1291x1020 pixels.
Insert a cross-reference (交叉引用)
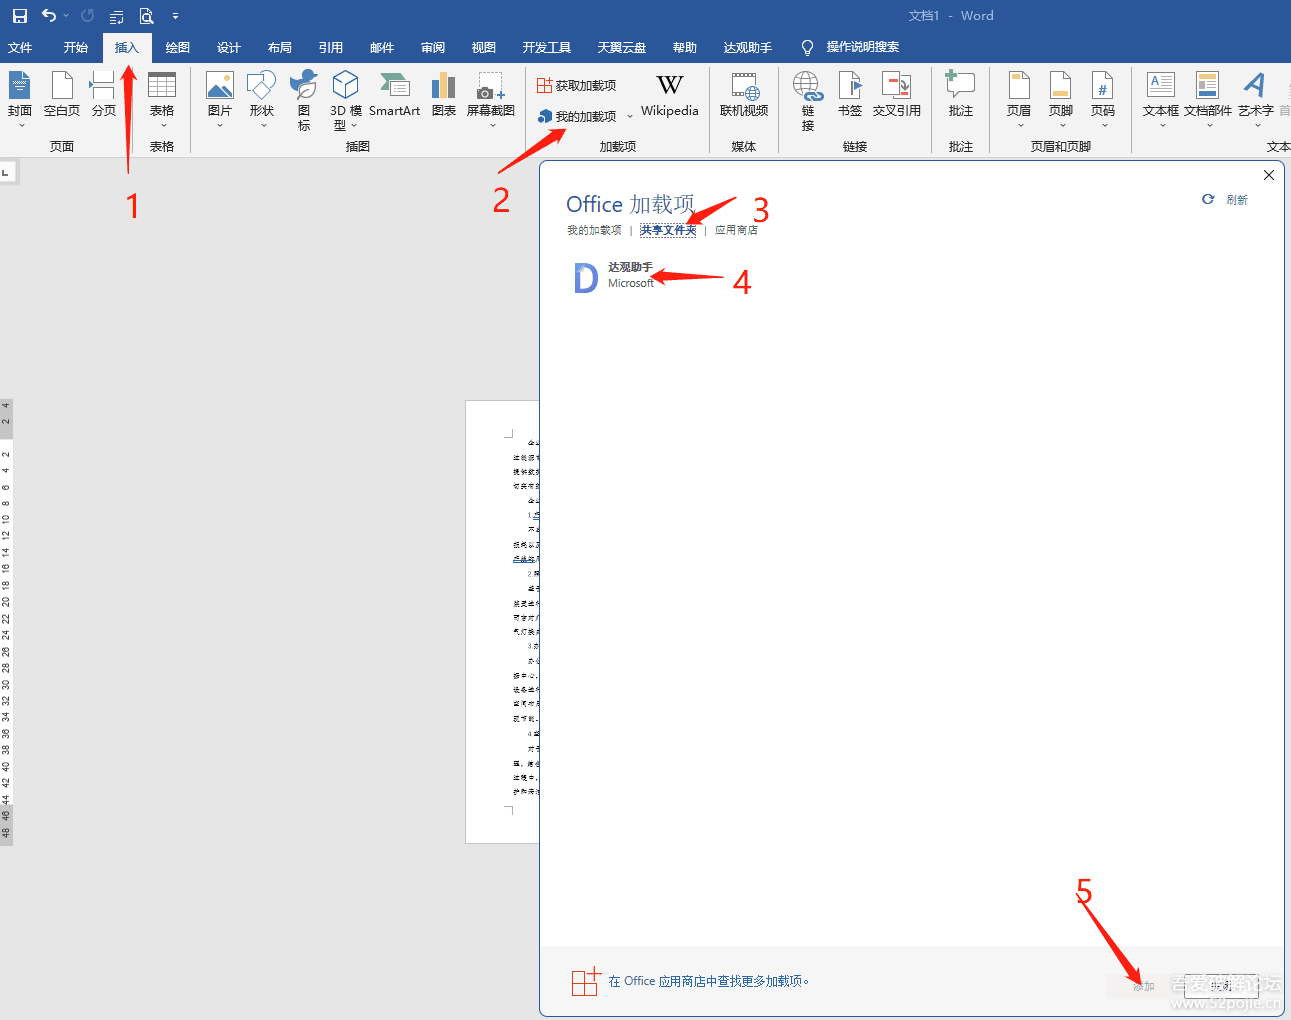click(x=897, y=95)
